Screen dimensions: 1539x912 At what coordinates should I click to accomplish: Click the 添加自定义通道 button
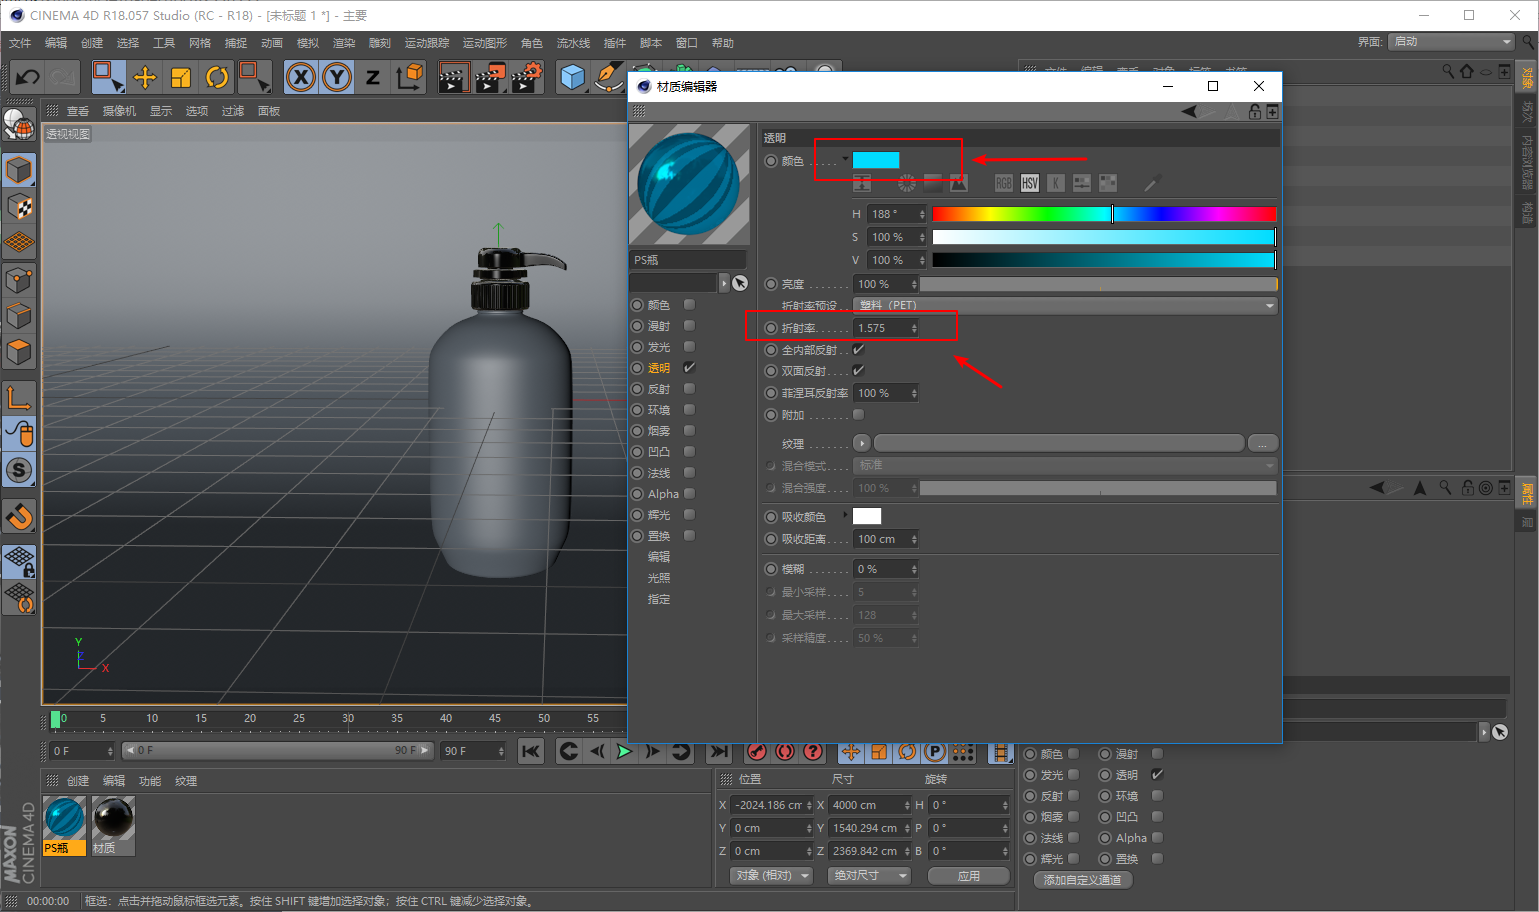pyautogui.click(x=1083, y=880)
